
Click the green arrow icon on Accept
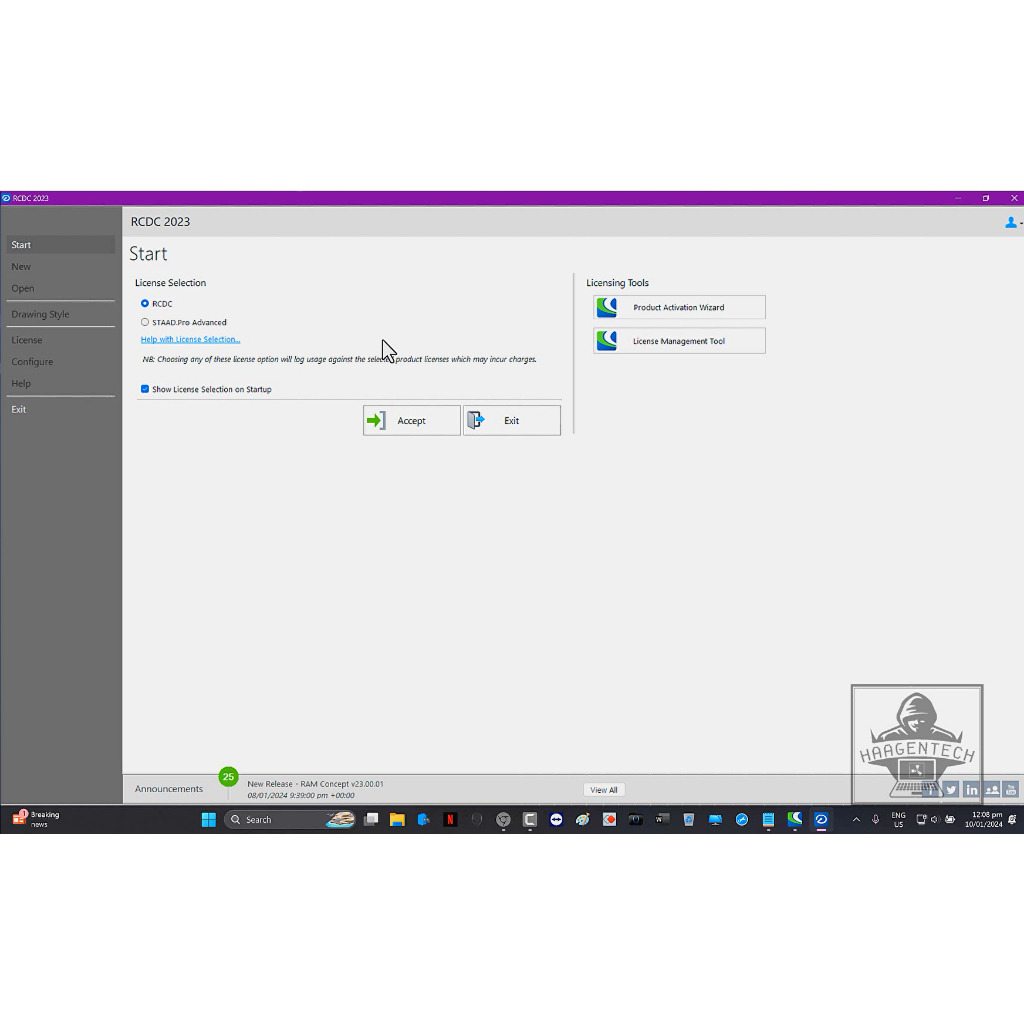click(x=376, y=421)
